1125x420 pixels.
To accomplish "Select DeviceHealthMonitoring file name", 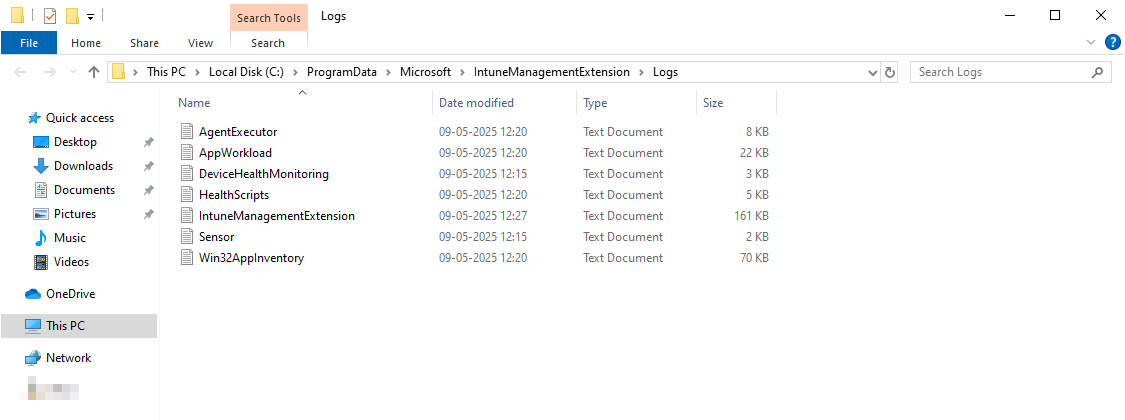I will (x=264, y=174).
